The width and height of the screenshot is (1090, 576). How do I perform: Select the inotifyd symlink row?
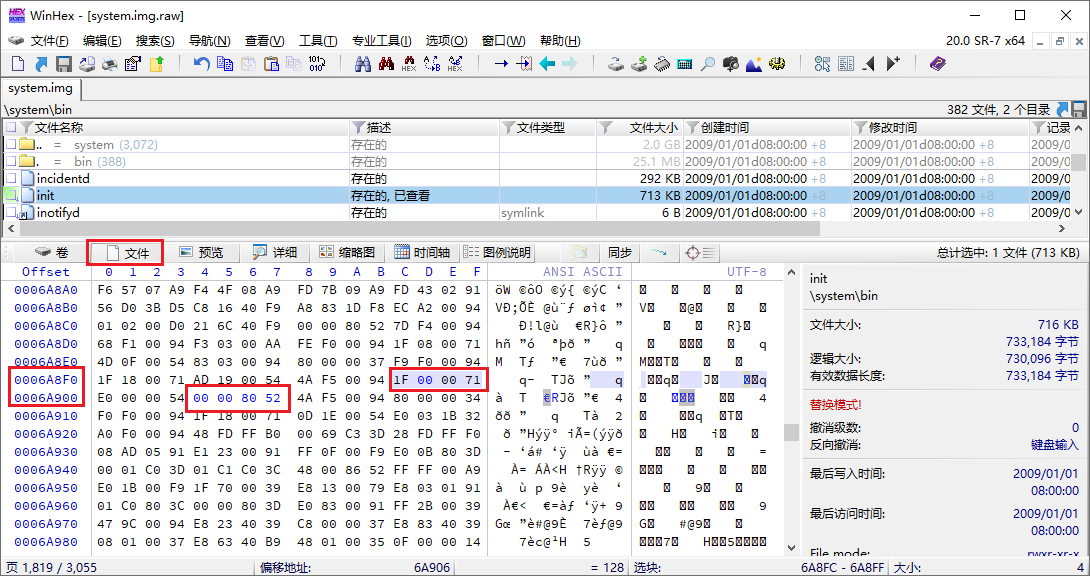click(x=535, y=213)
